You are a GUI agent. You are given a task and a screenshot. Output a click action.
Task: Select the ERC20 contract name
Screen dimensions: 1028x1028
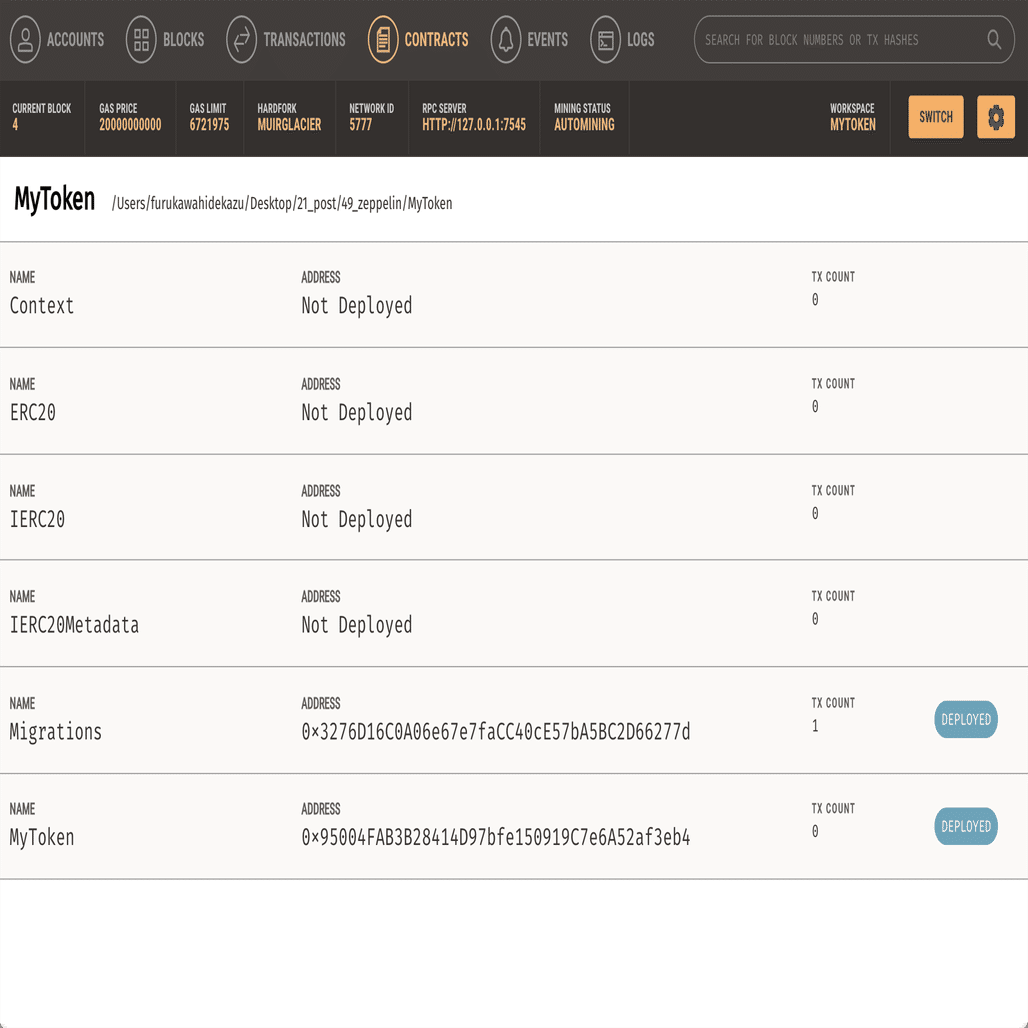[x=33, y=412]
